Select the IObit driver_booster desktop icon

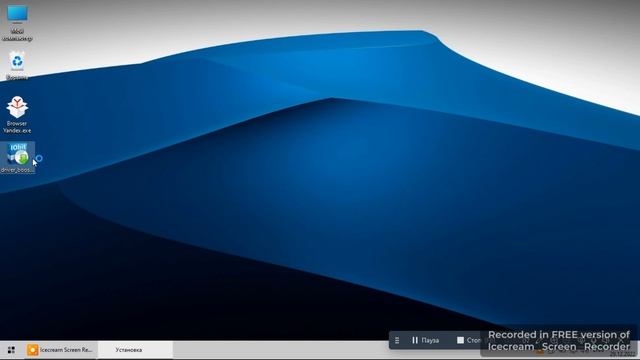click(18, 158)
